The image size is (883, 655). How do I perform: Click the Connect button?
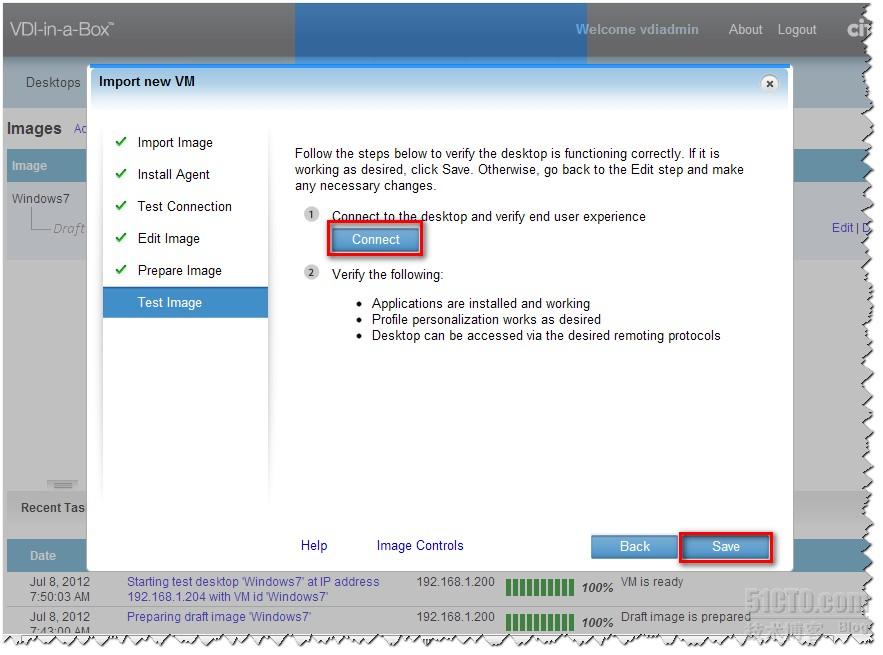point(375,239)
